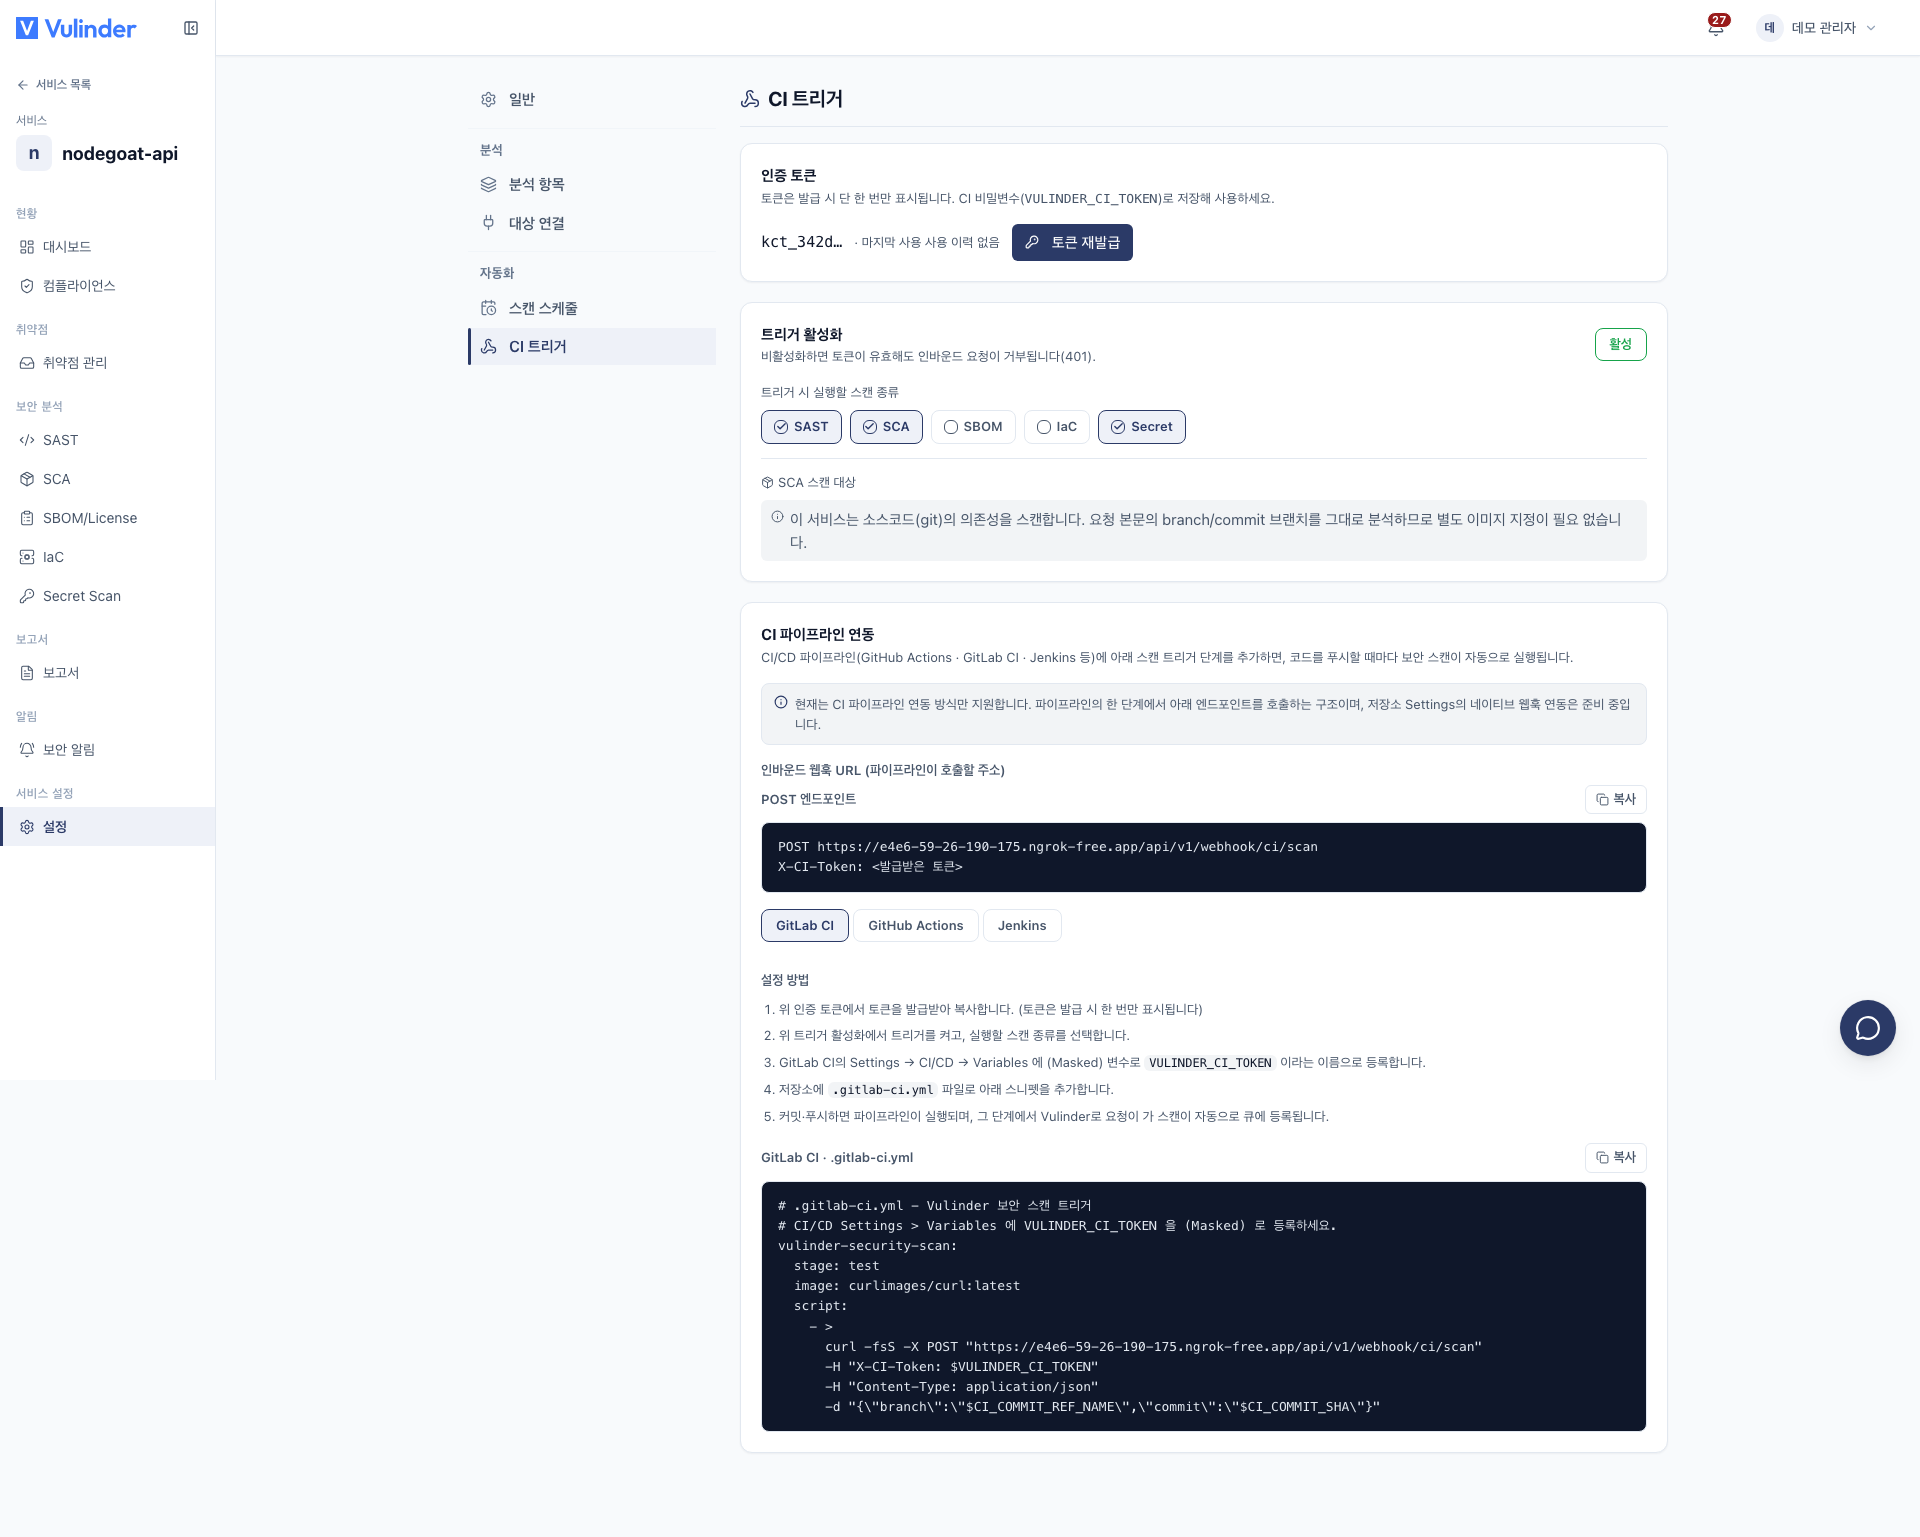Click the 설정 gear icon in sidebar
The image size is (1920, 1537).
coord(27,827)
